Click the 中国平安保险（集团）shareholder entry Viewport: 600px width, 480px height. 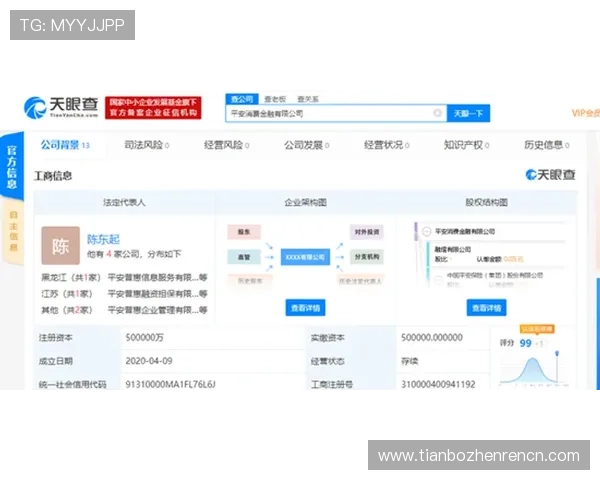(x=495, y=275)
